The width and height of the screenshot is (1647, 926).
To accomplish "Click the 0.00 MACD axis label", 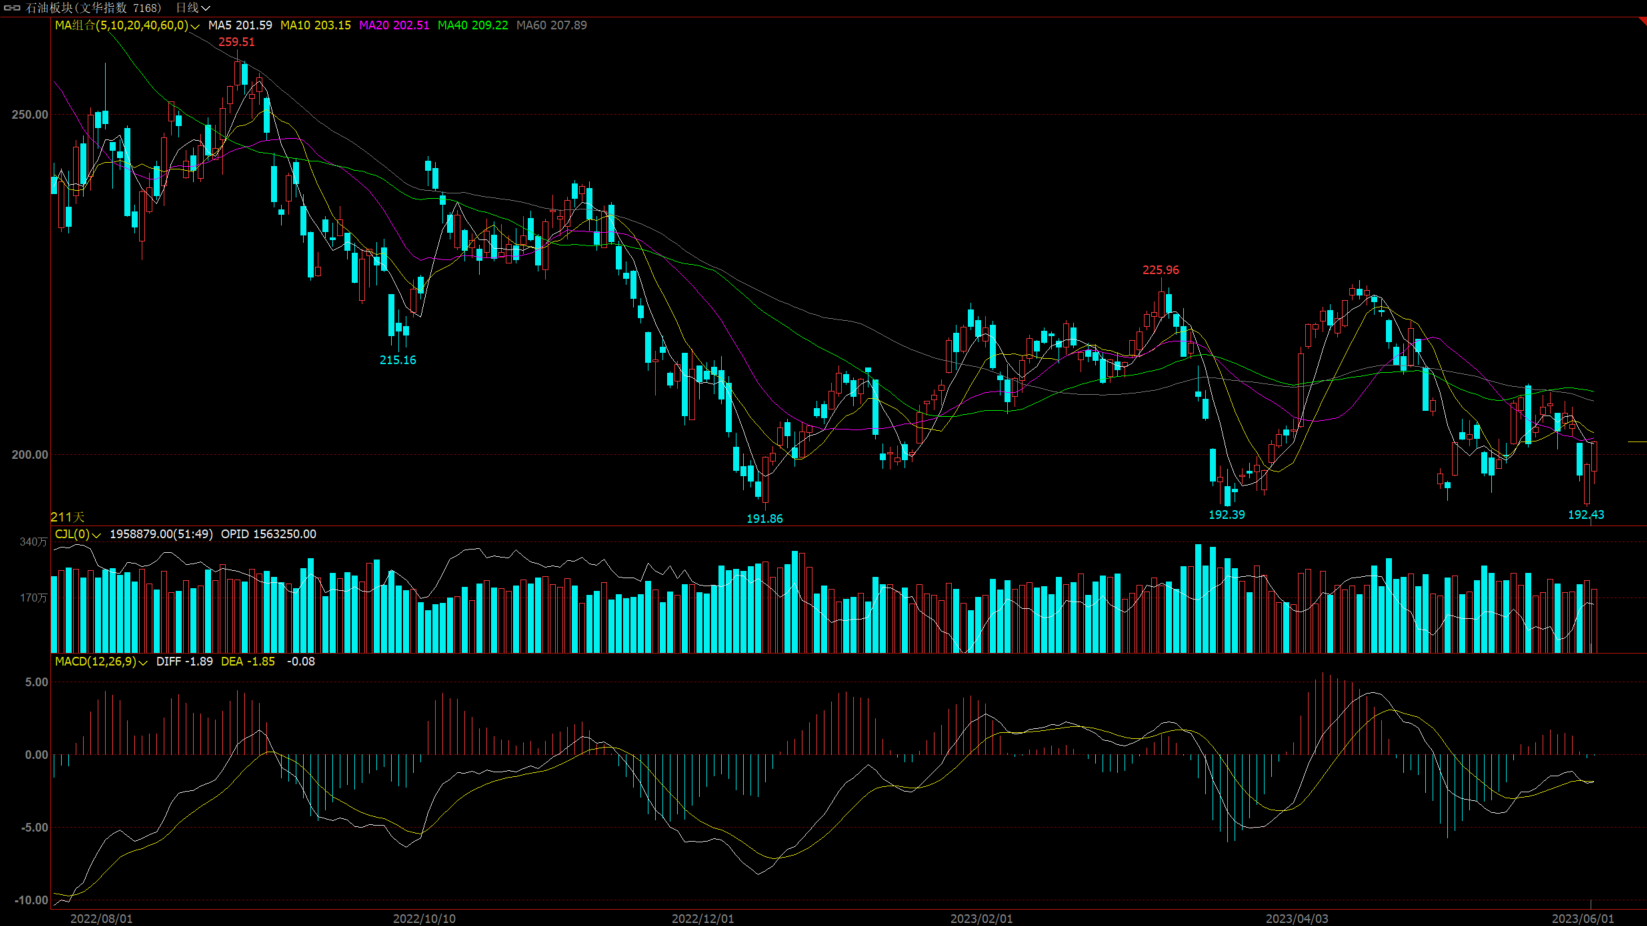I will click(x=37, y=755).
